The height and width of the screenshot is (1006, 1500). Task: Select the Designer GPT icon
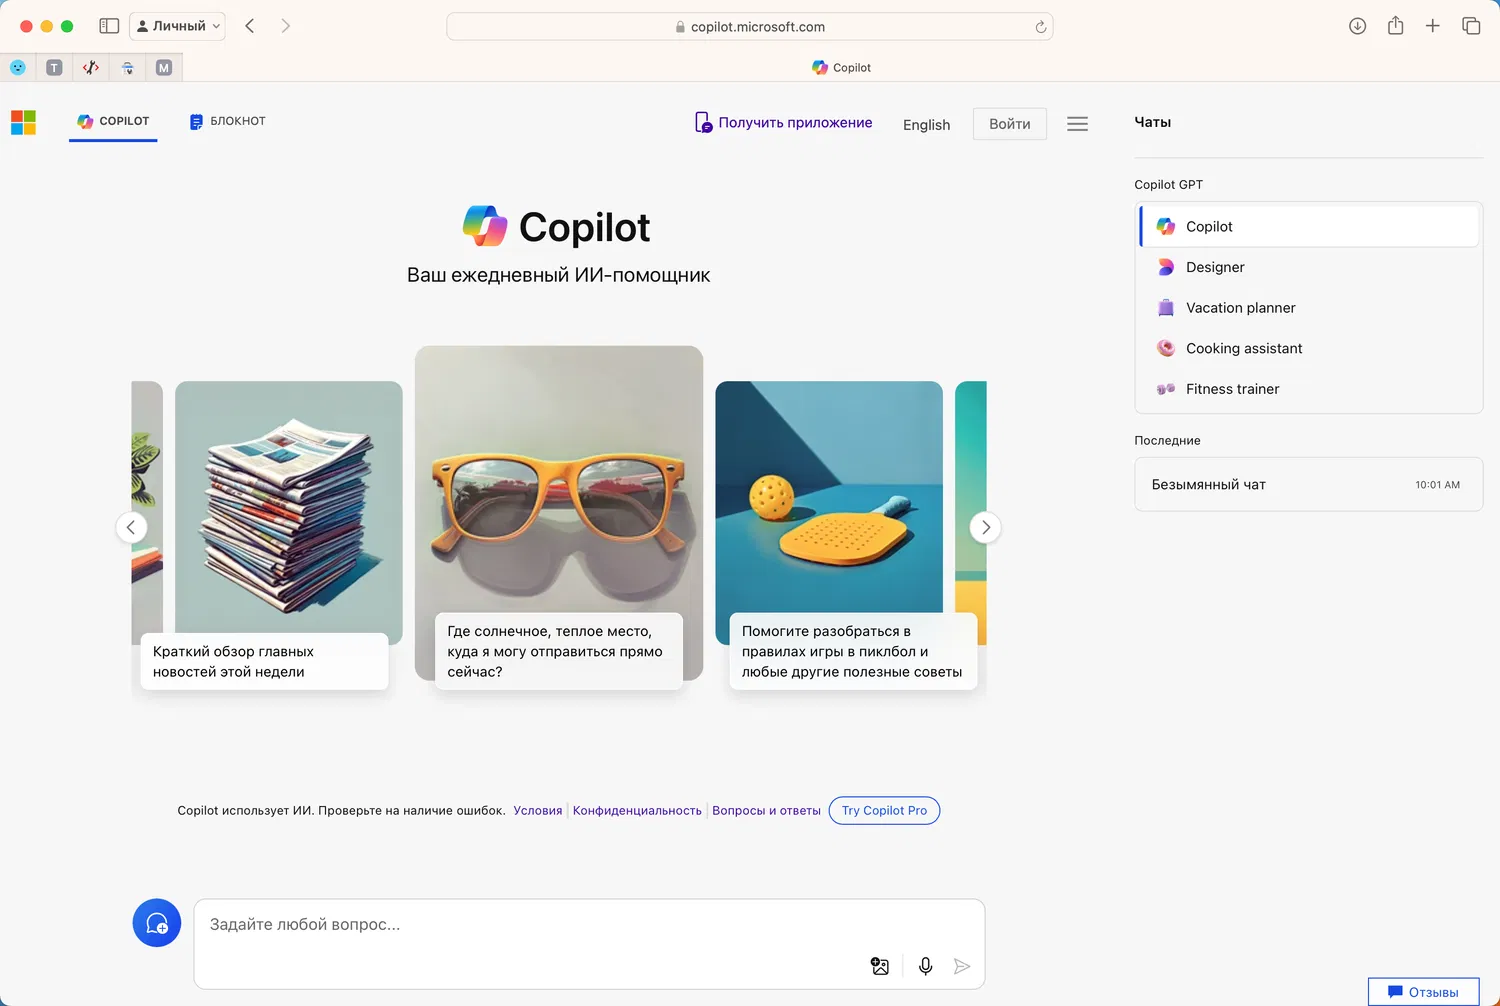tap(1166, 267)
